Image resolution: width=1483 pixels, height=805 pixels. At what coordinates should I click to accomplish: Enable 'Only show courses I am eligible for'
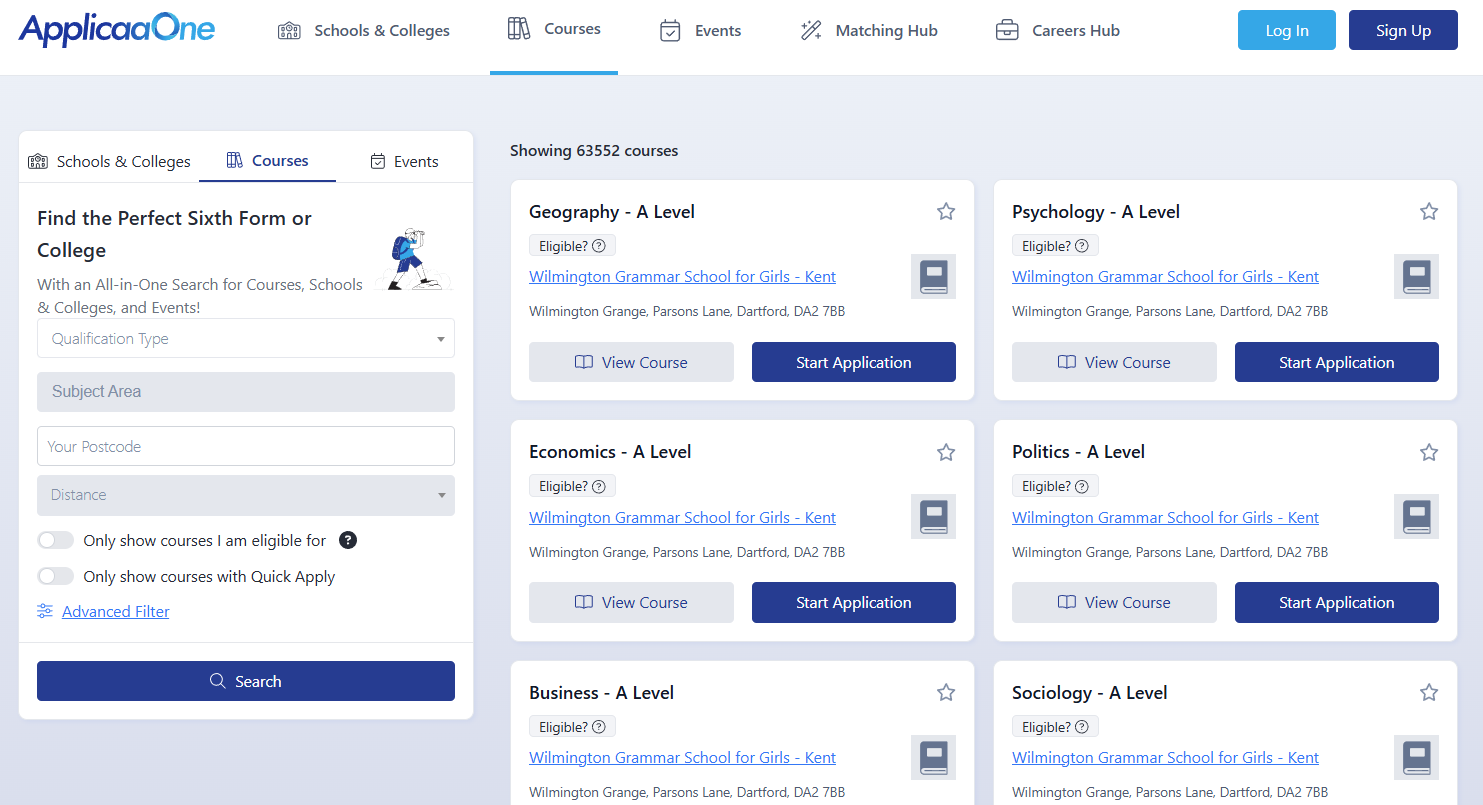(x=55, y=540)
